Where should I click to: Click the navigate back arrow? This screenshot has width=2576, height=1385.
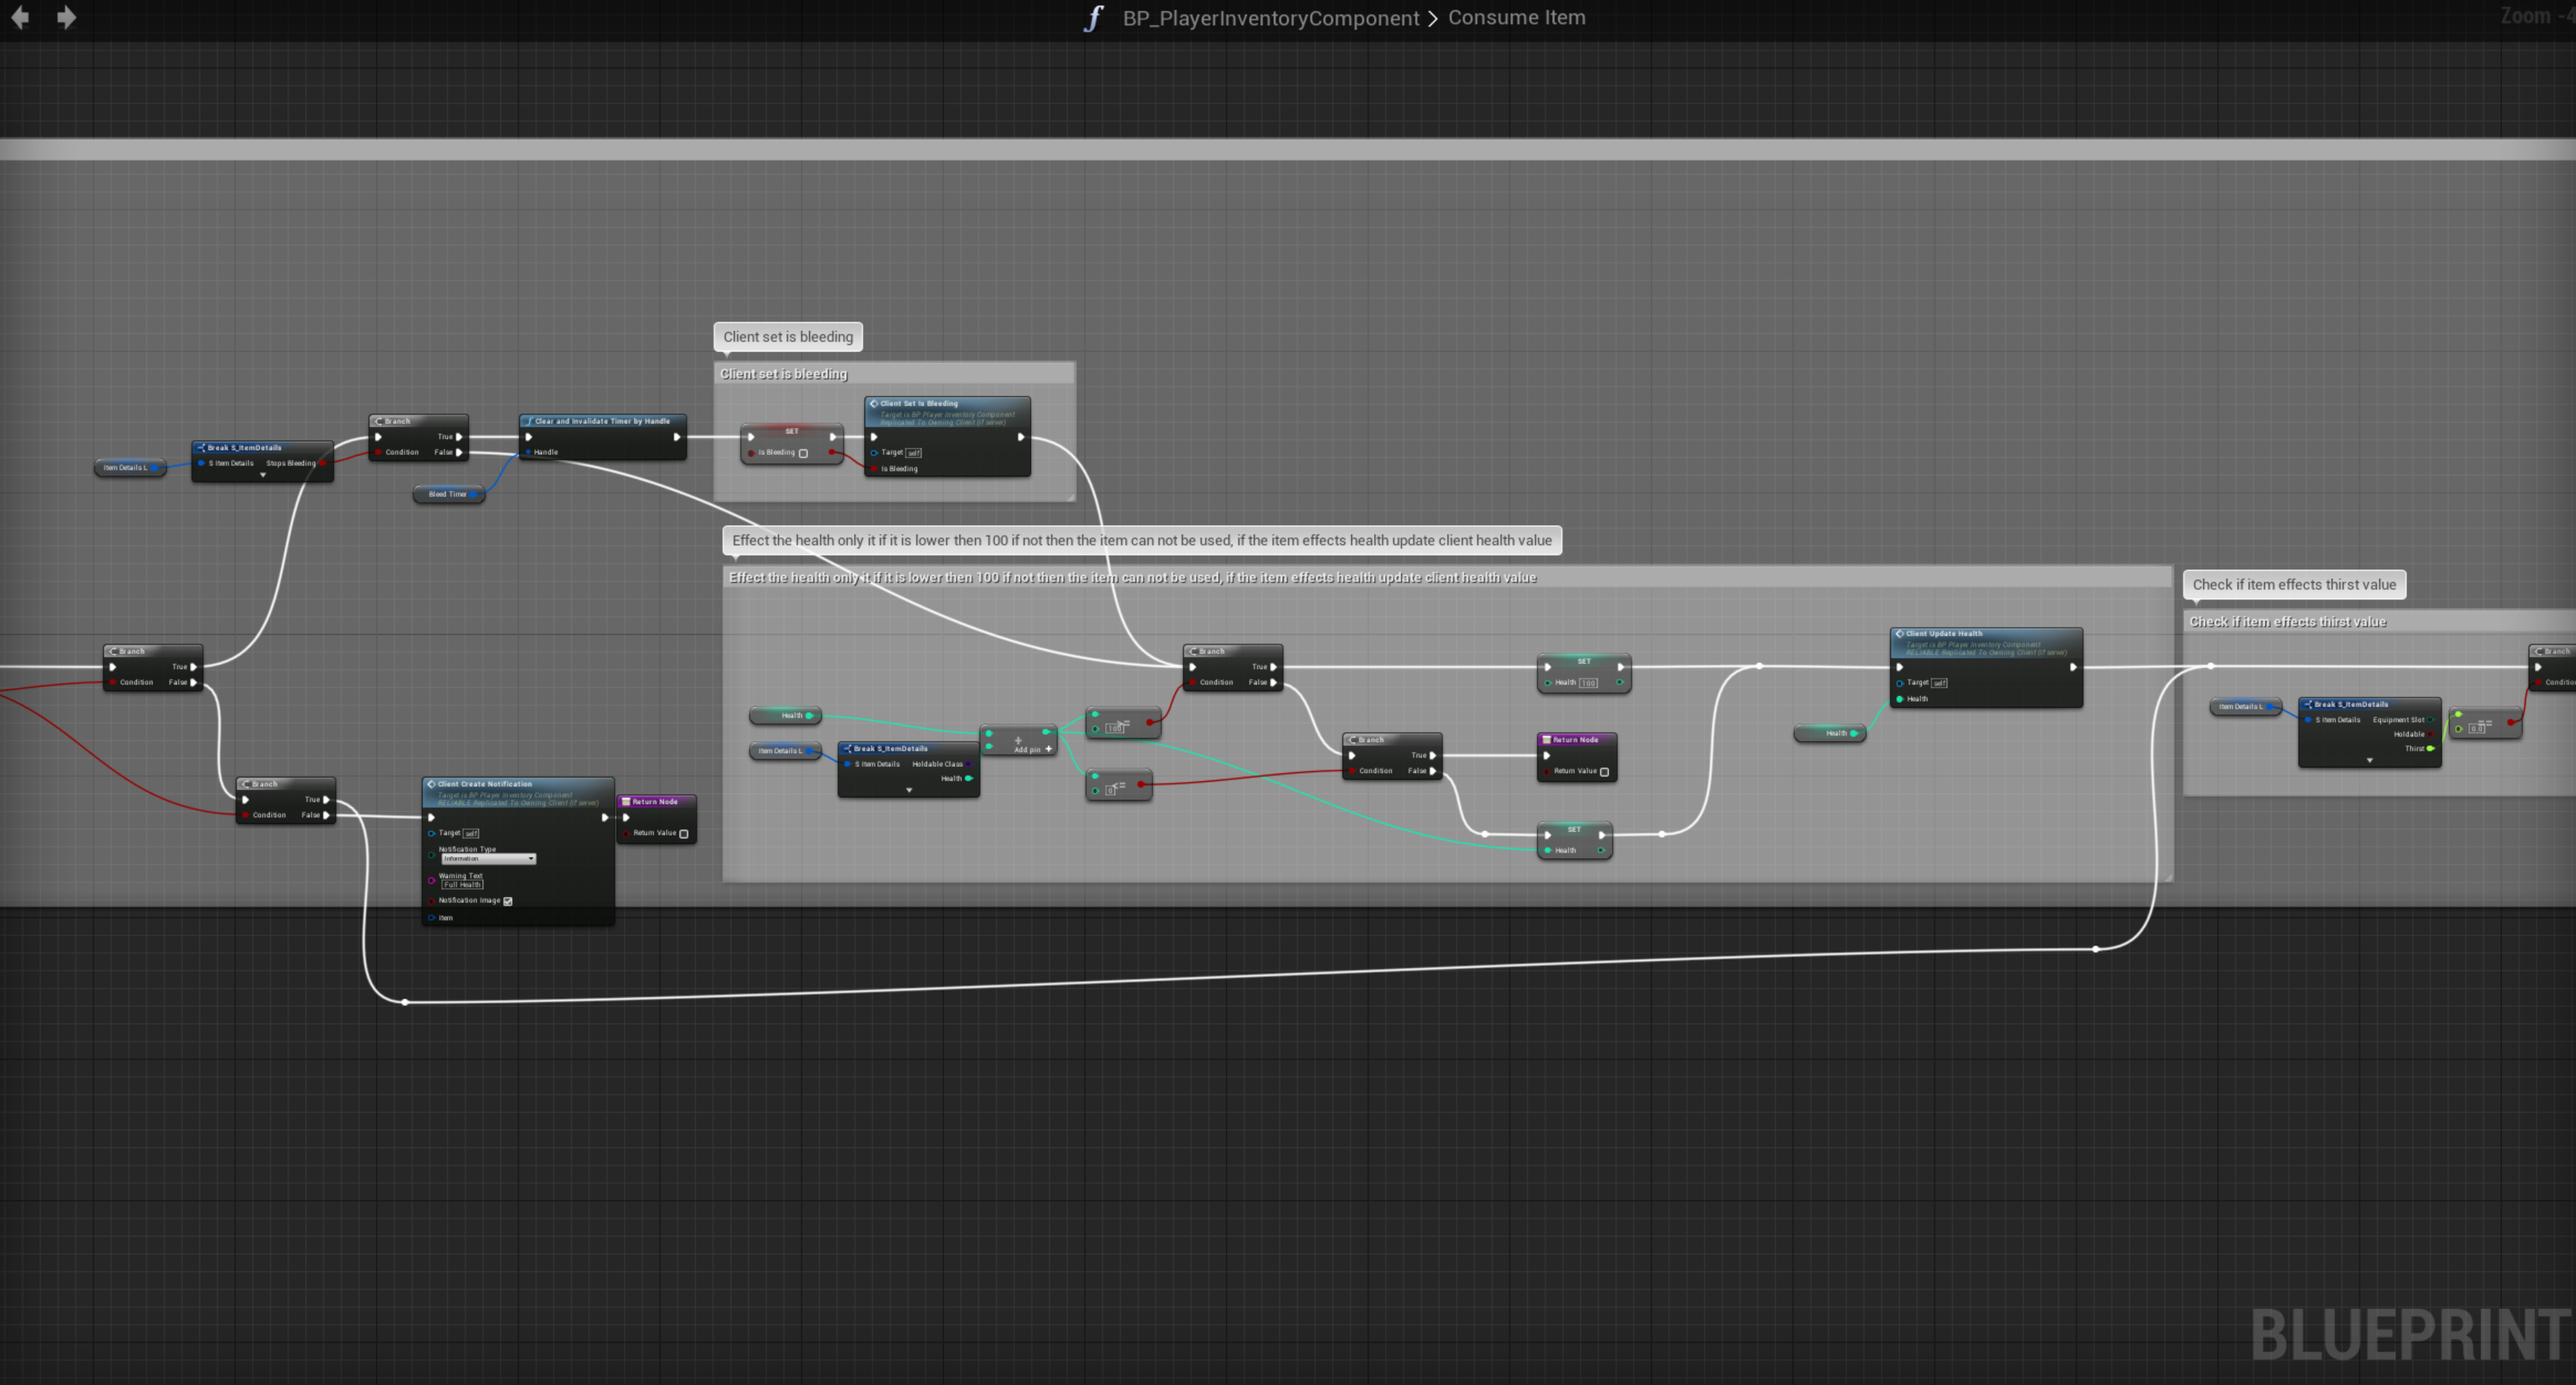(x=20, y=17)
